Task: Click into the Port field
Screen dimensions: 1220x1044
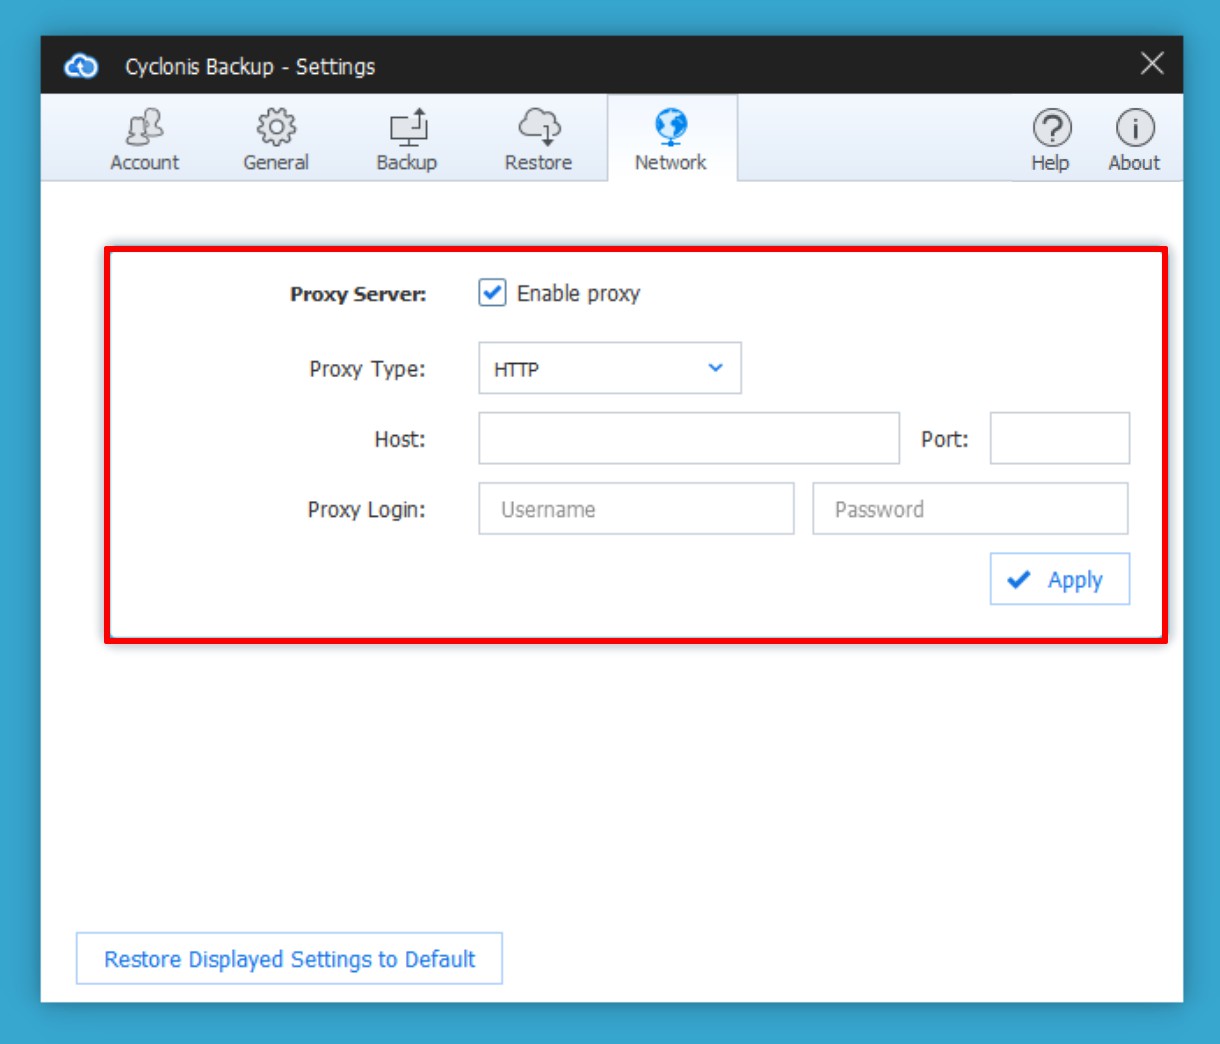Action: point(1059,439)
